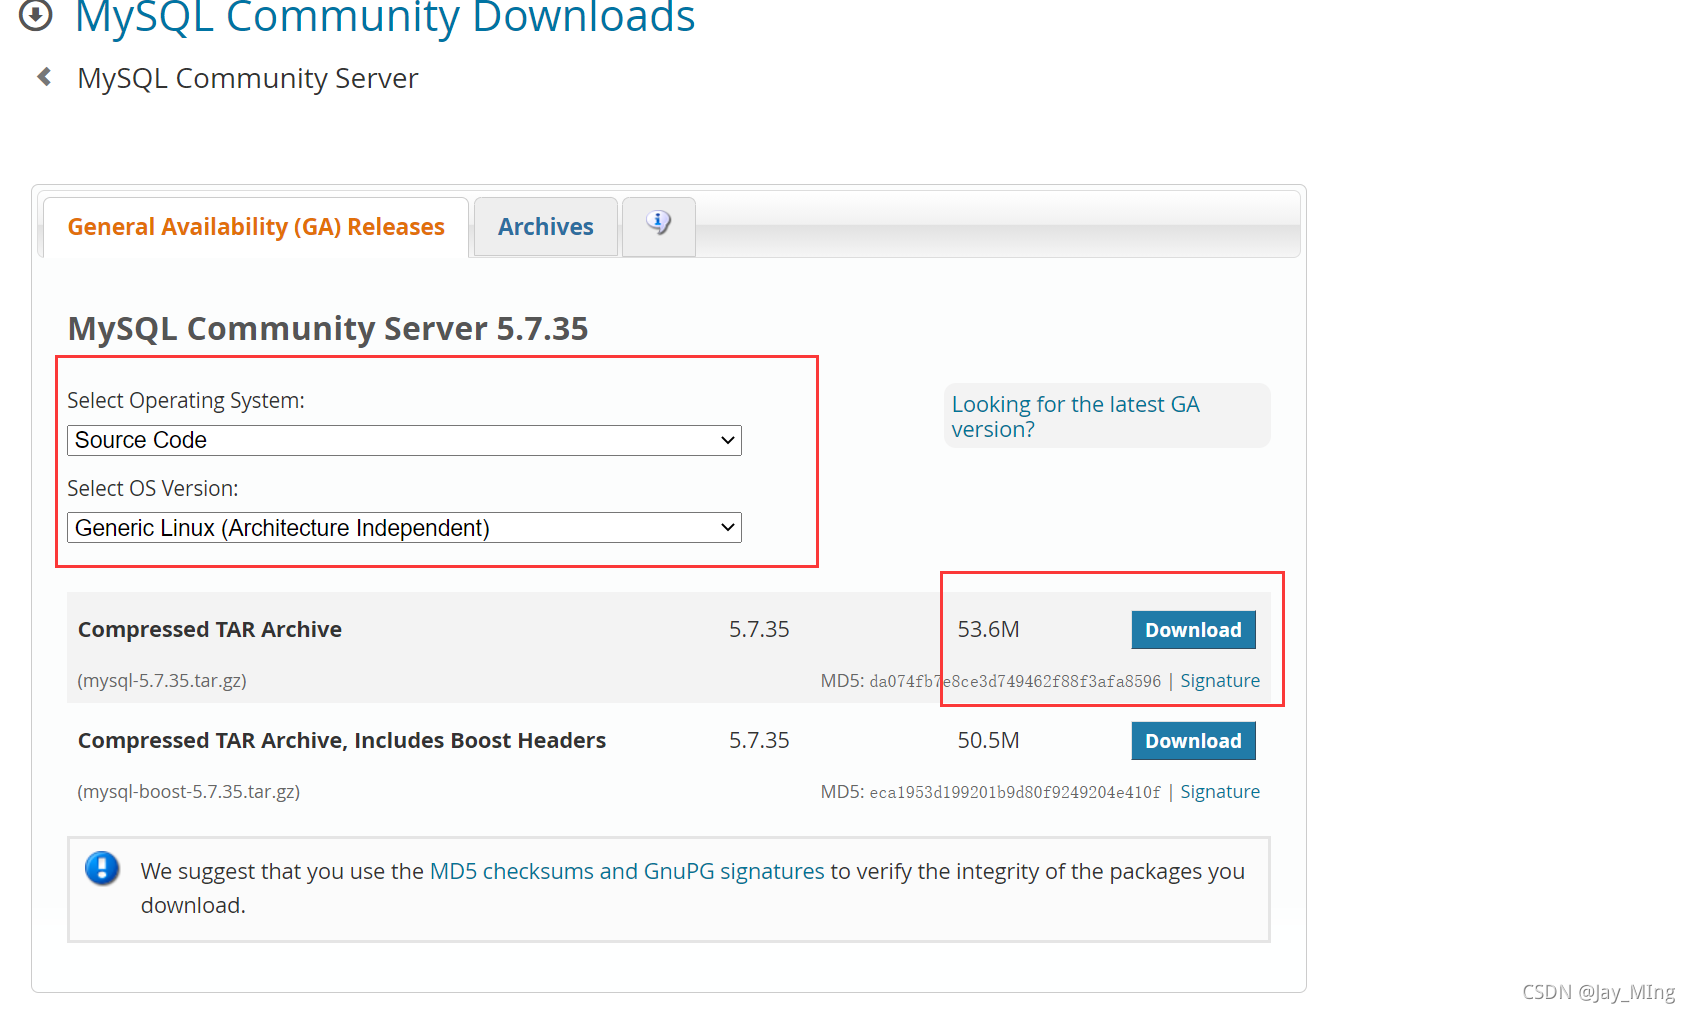Click the MySQL Community Downloads heading link
Viewport: 1690px width, 1013px height.
click(x=385, y=17)
